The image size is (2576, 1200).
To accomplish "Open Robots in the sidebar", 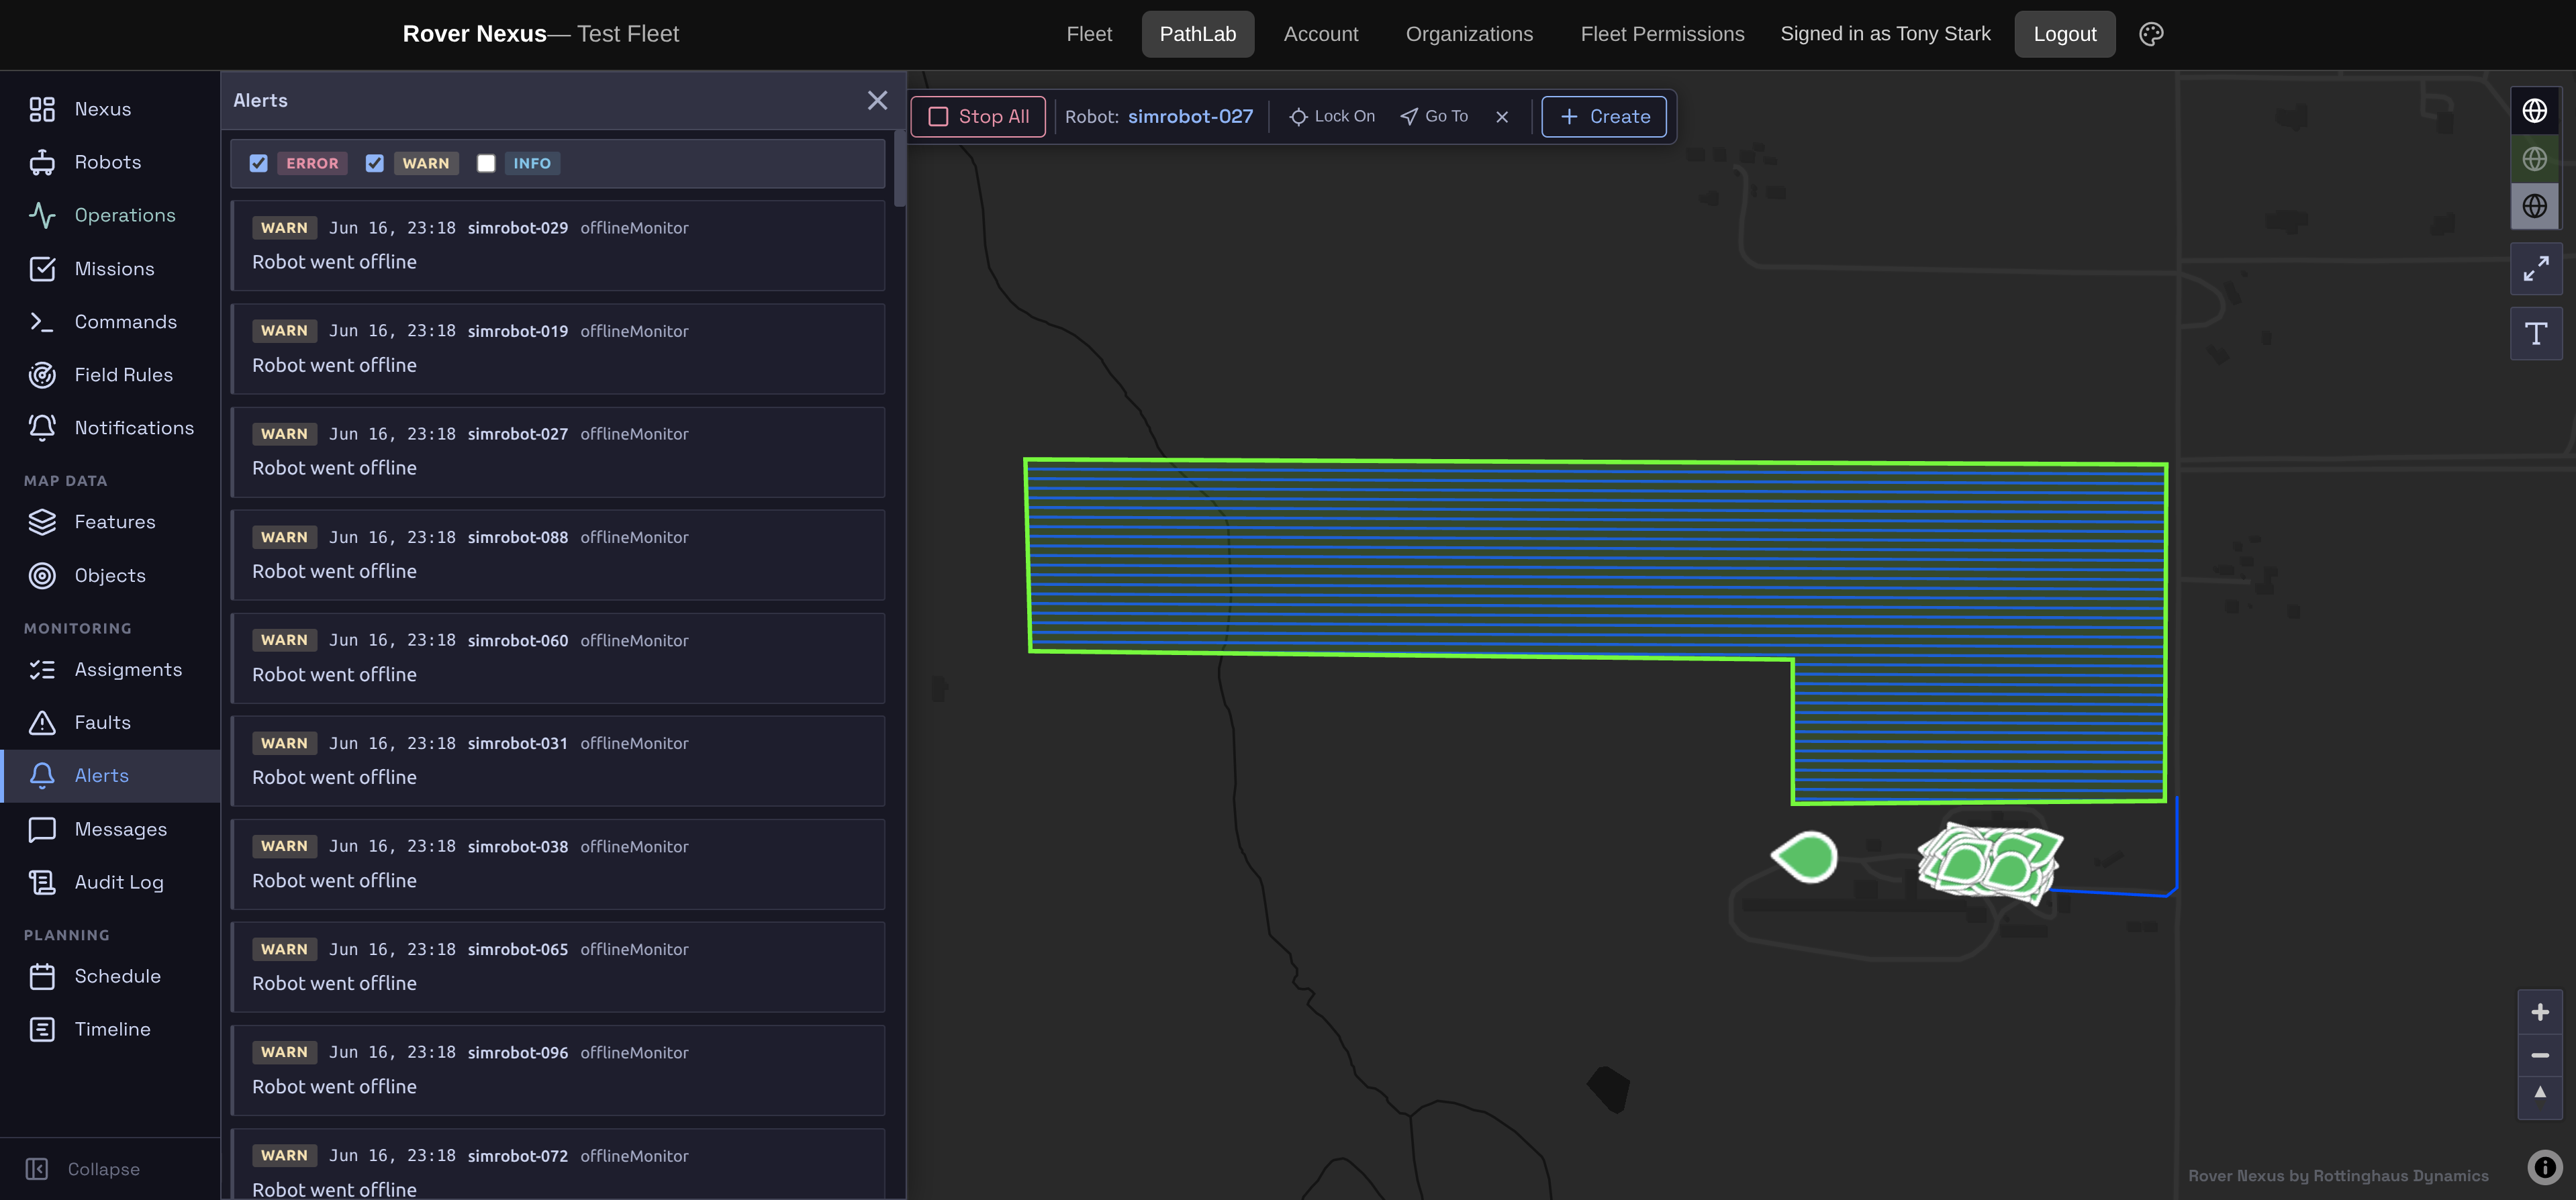I will click(108, 162).
